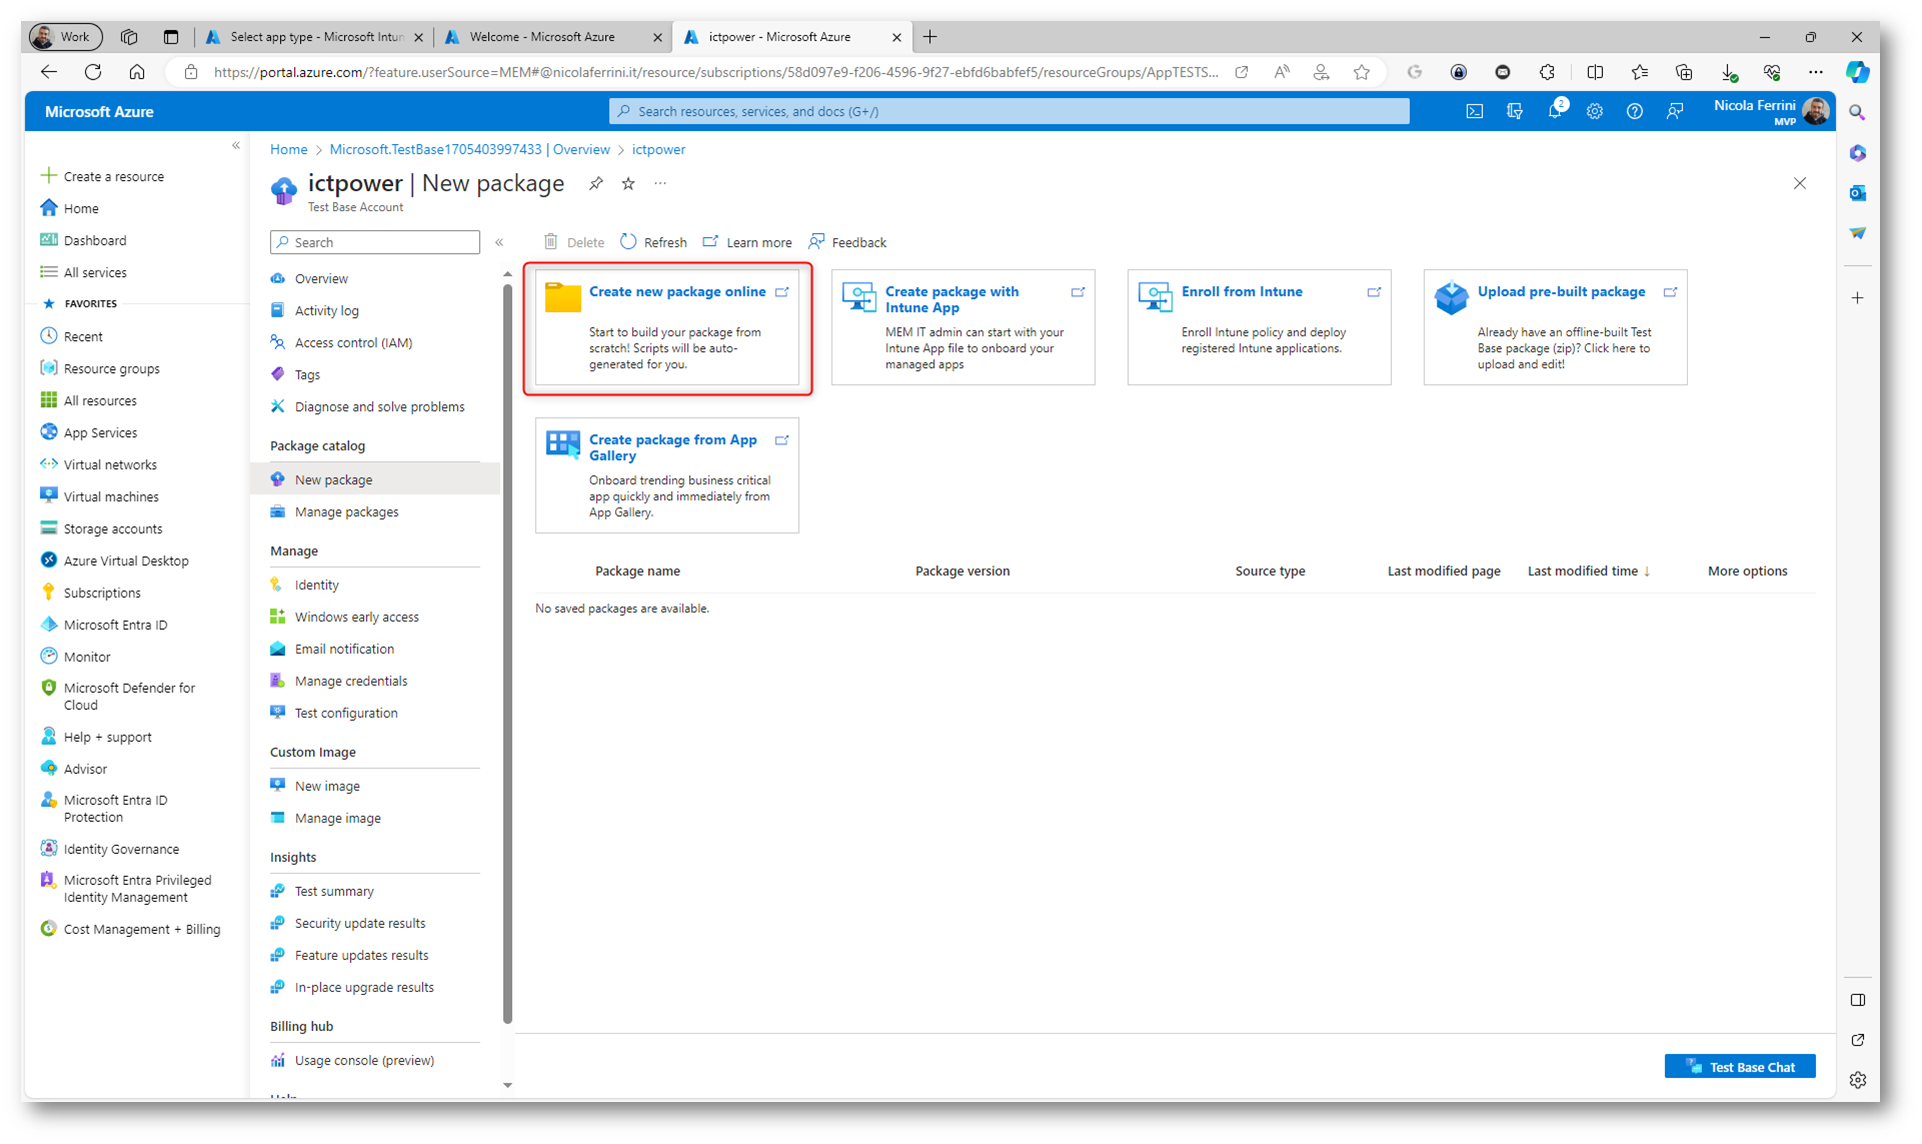Click the help question mark icon

click(x=1634, y=112)
